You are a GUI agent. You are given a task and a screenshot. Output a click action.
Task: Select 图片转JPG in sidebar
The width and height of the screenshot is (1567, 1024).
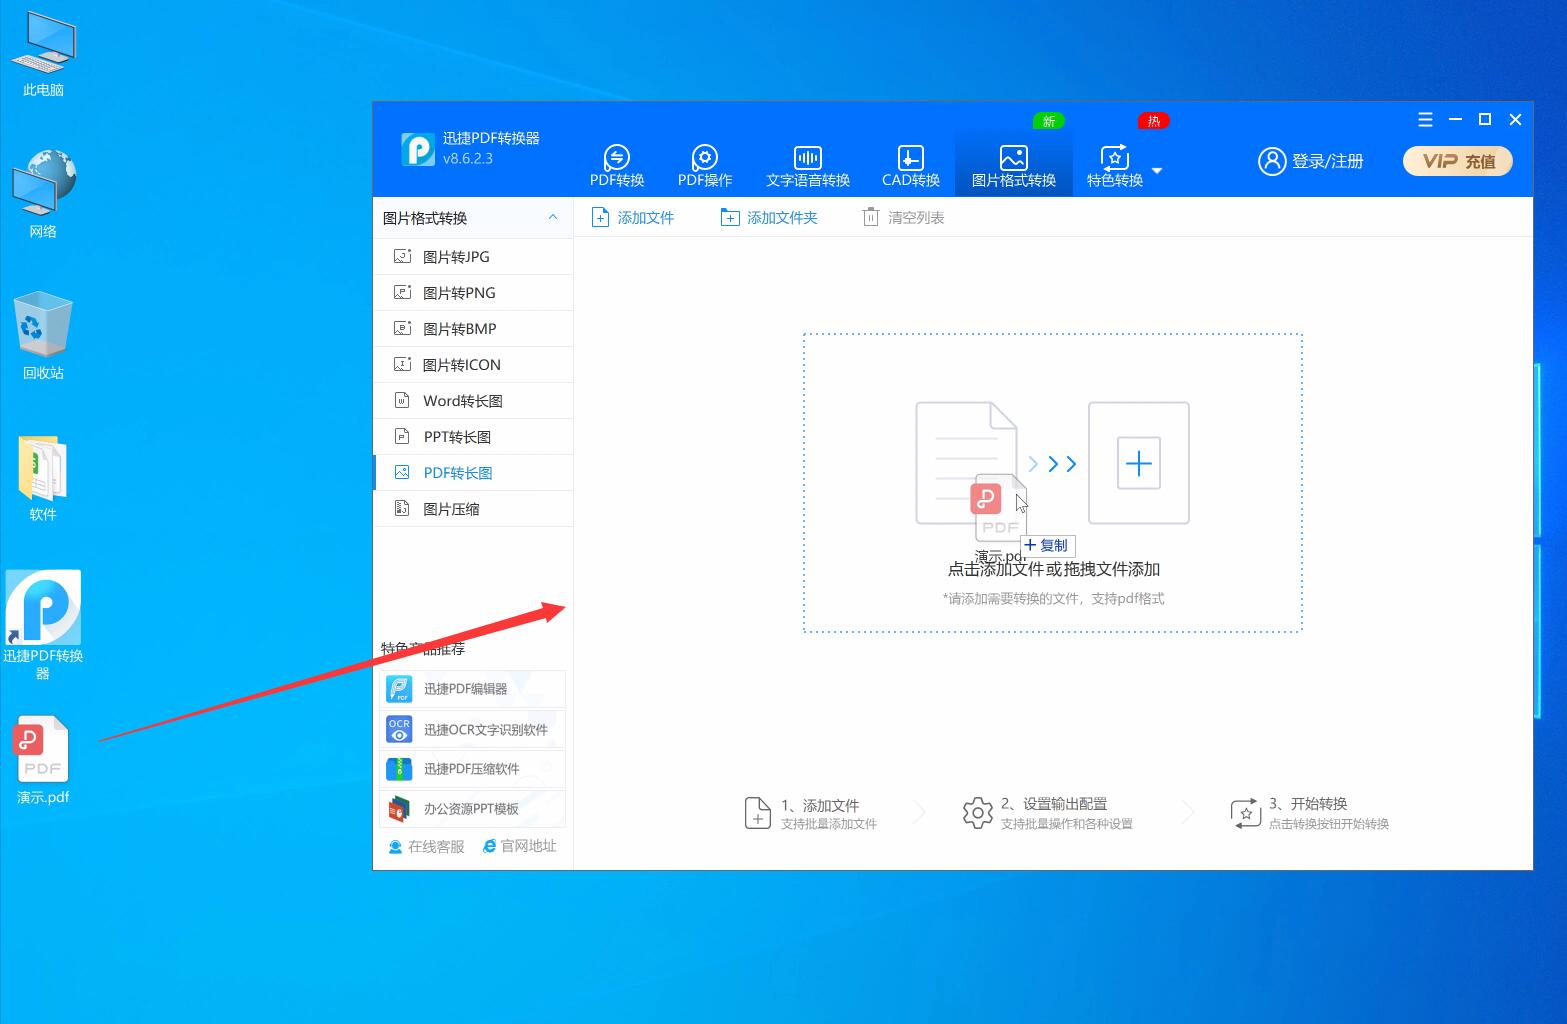pyautogui.click(x=473, y=256)
